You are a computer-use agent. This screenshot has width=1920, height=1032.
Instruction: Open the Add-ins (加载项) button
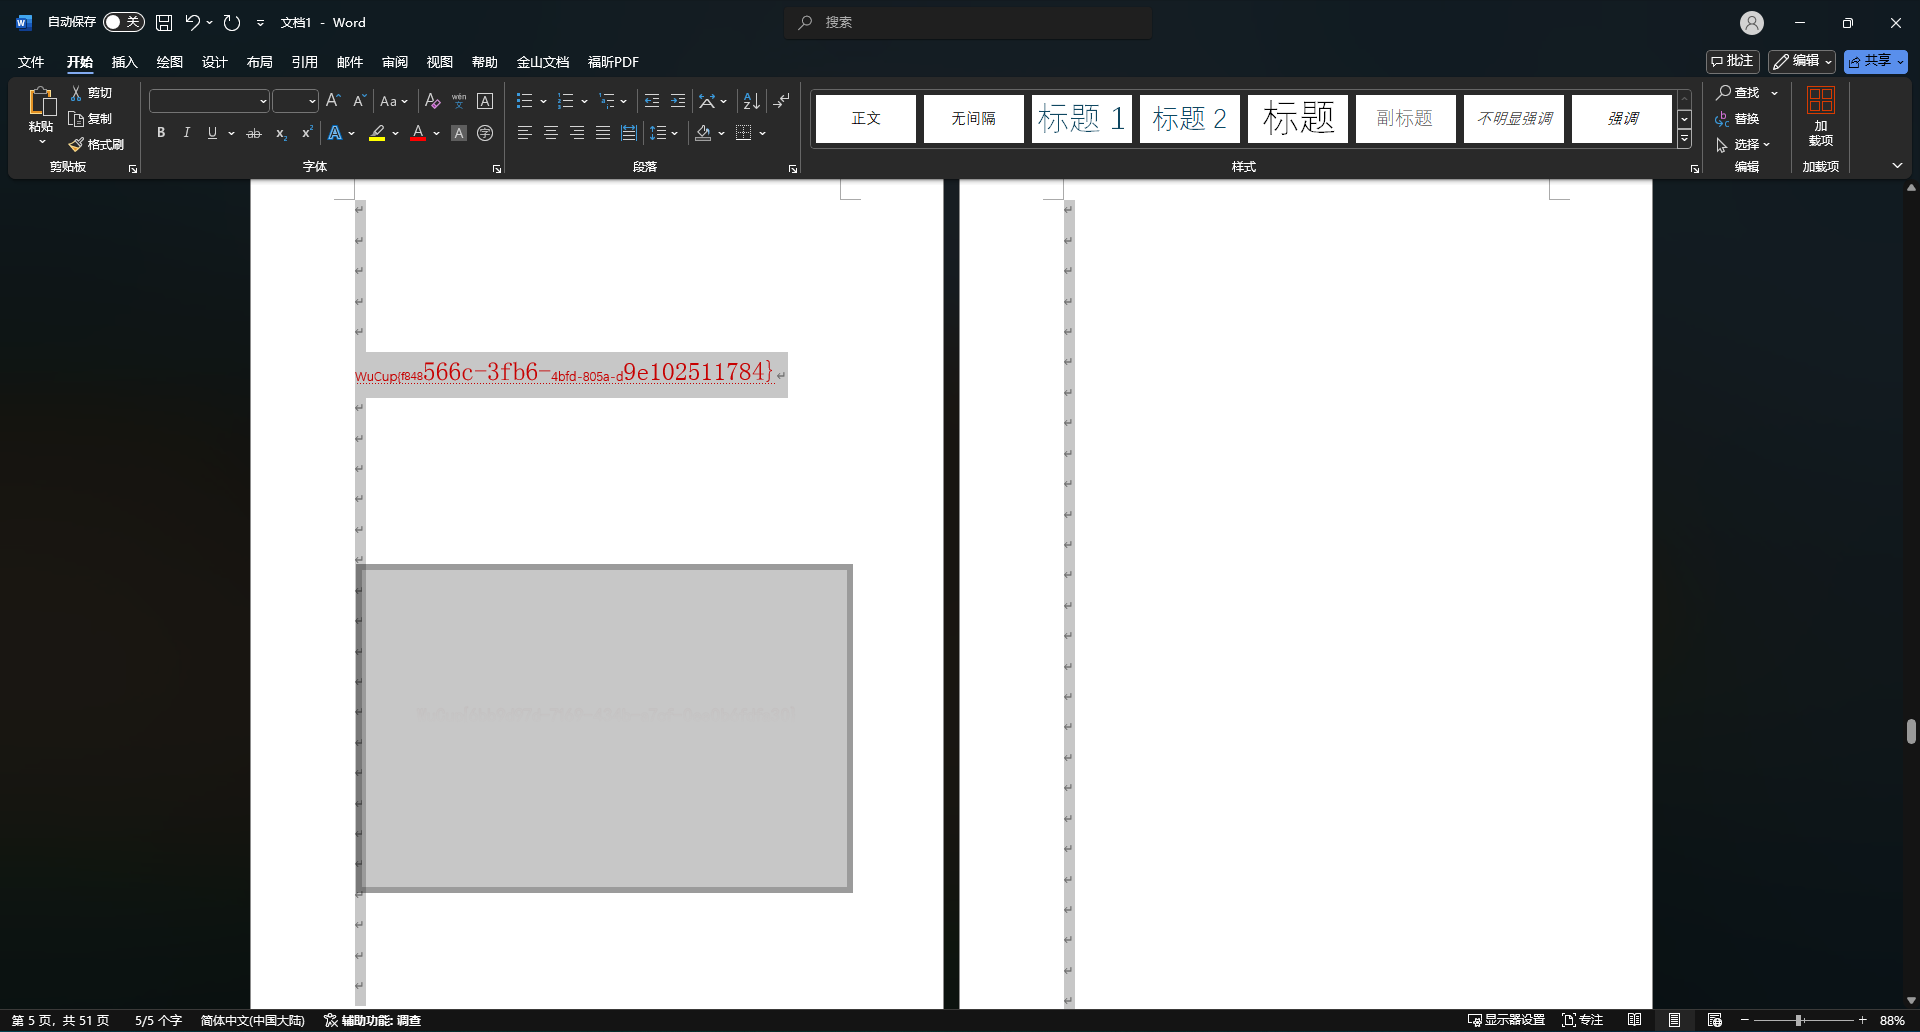[1821, 117]
